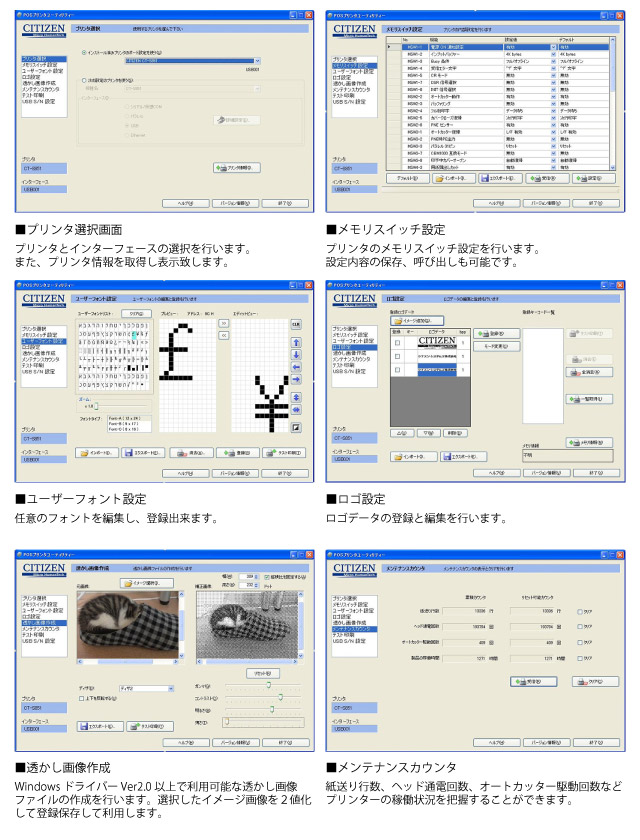Viewport: 640px width, 840px height.
Task: Click the Default button in Memory Switch window
Action: click(x=408, y=178)
